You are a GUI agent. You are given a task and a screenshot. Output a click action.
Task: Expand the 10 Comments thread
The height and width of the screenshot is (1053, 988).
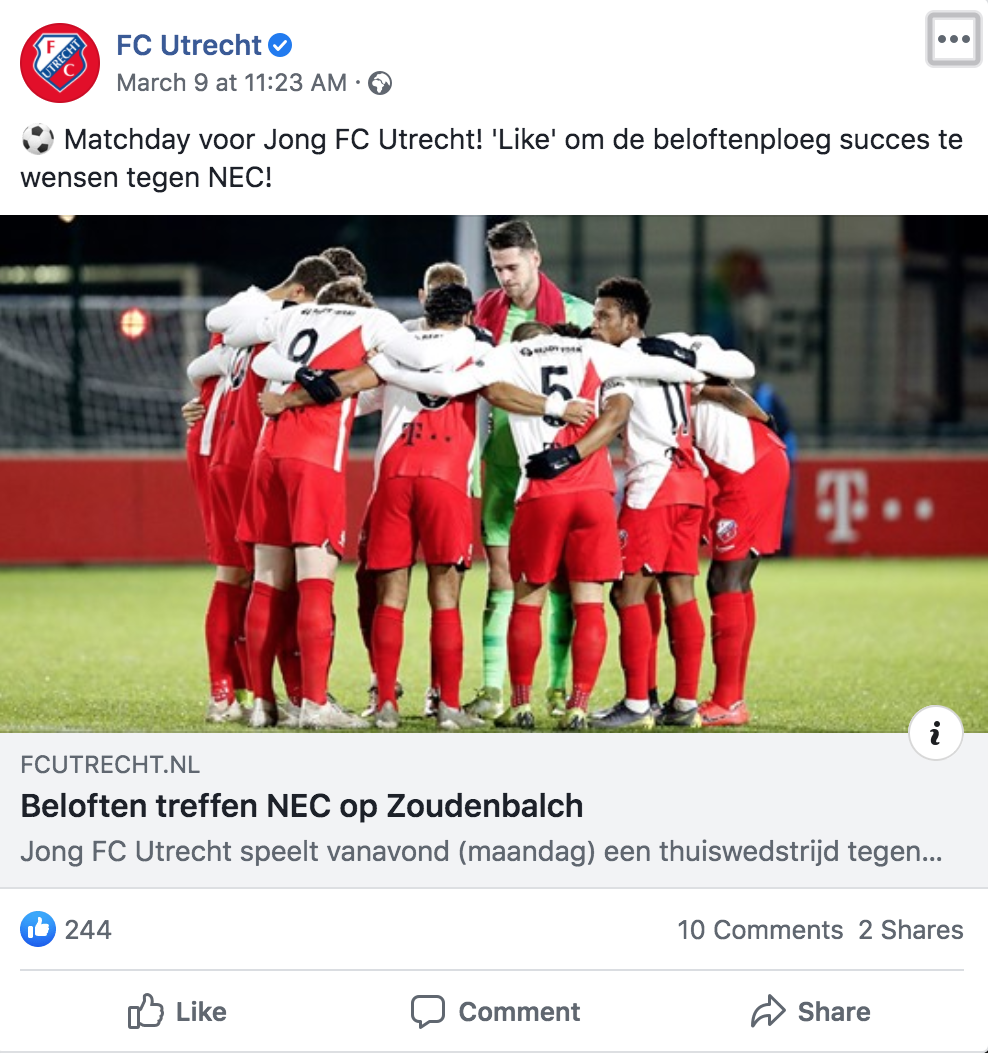(x=760, y=929)
